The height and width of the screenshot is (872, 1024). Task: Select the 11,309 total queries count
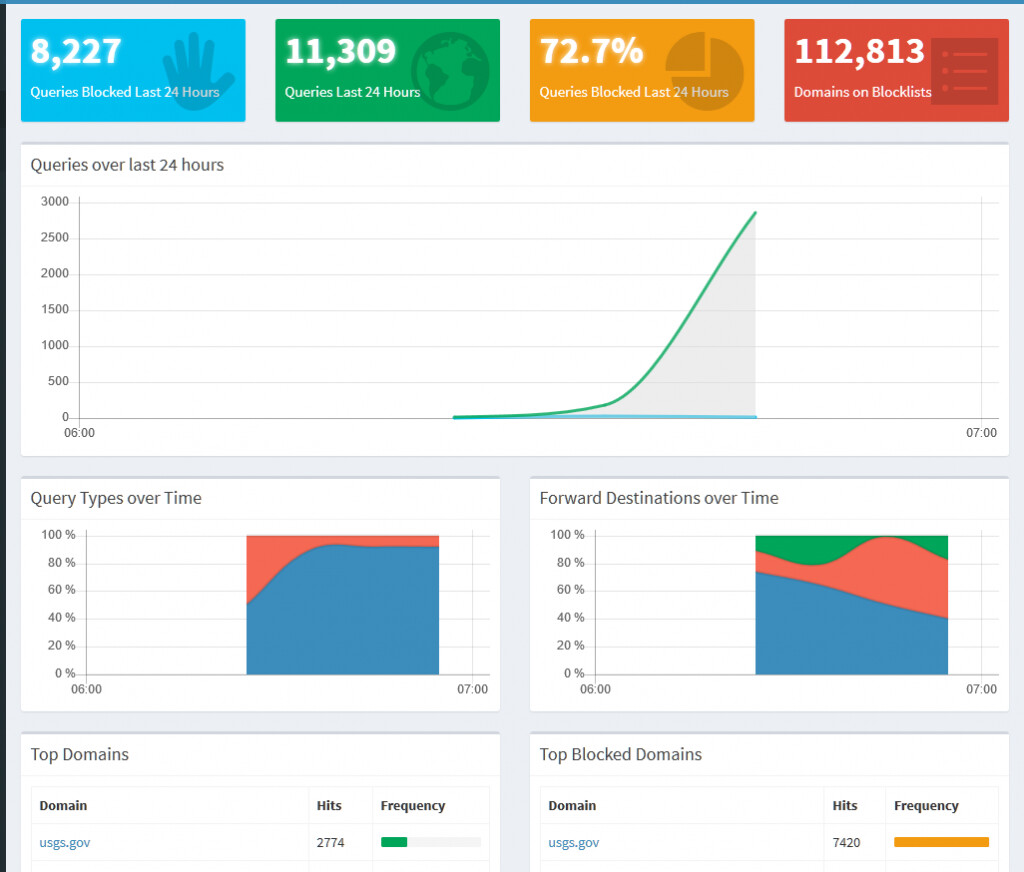[340, 51]
